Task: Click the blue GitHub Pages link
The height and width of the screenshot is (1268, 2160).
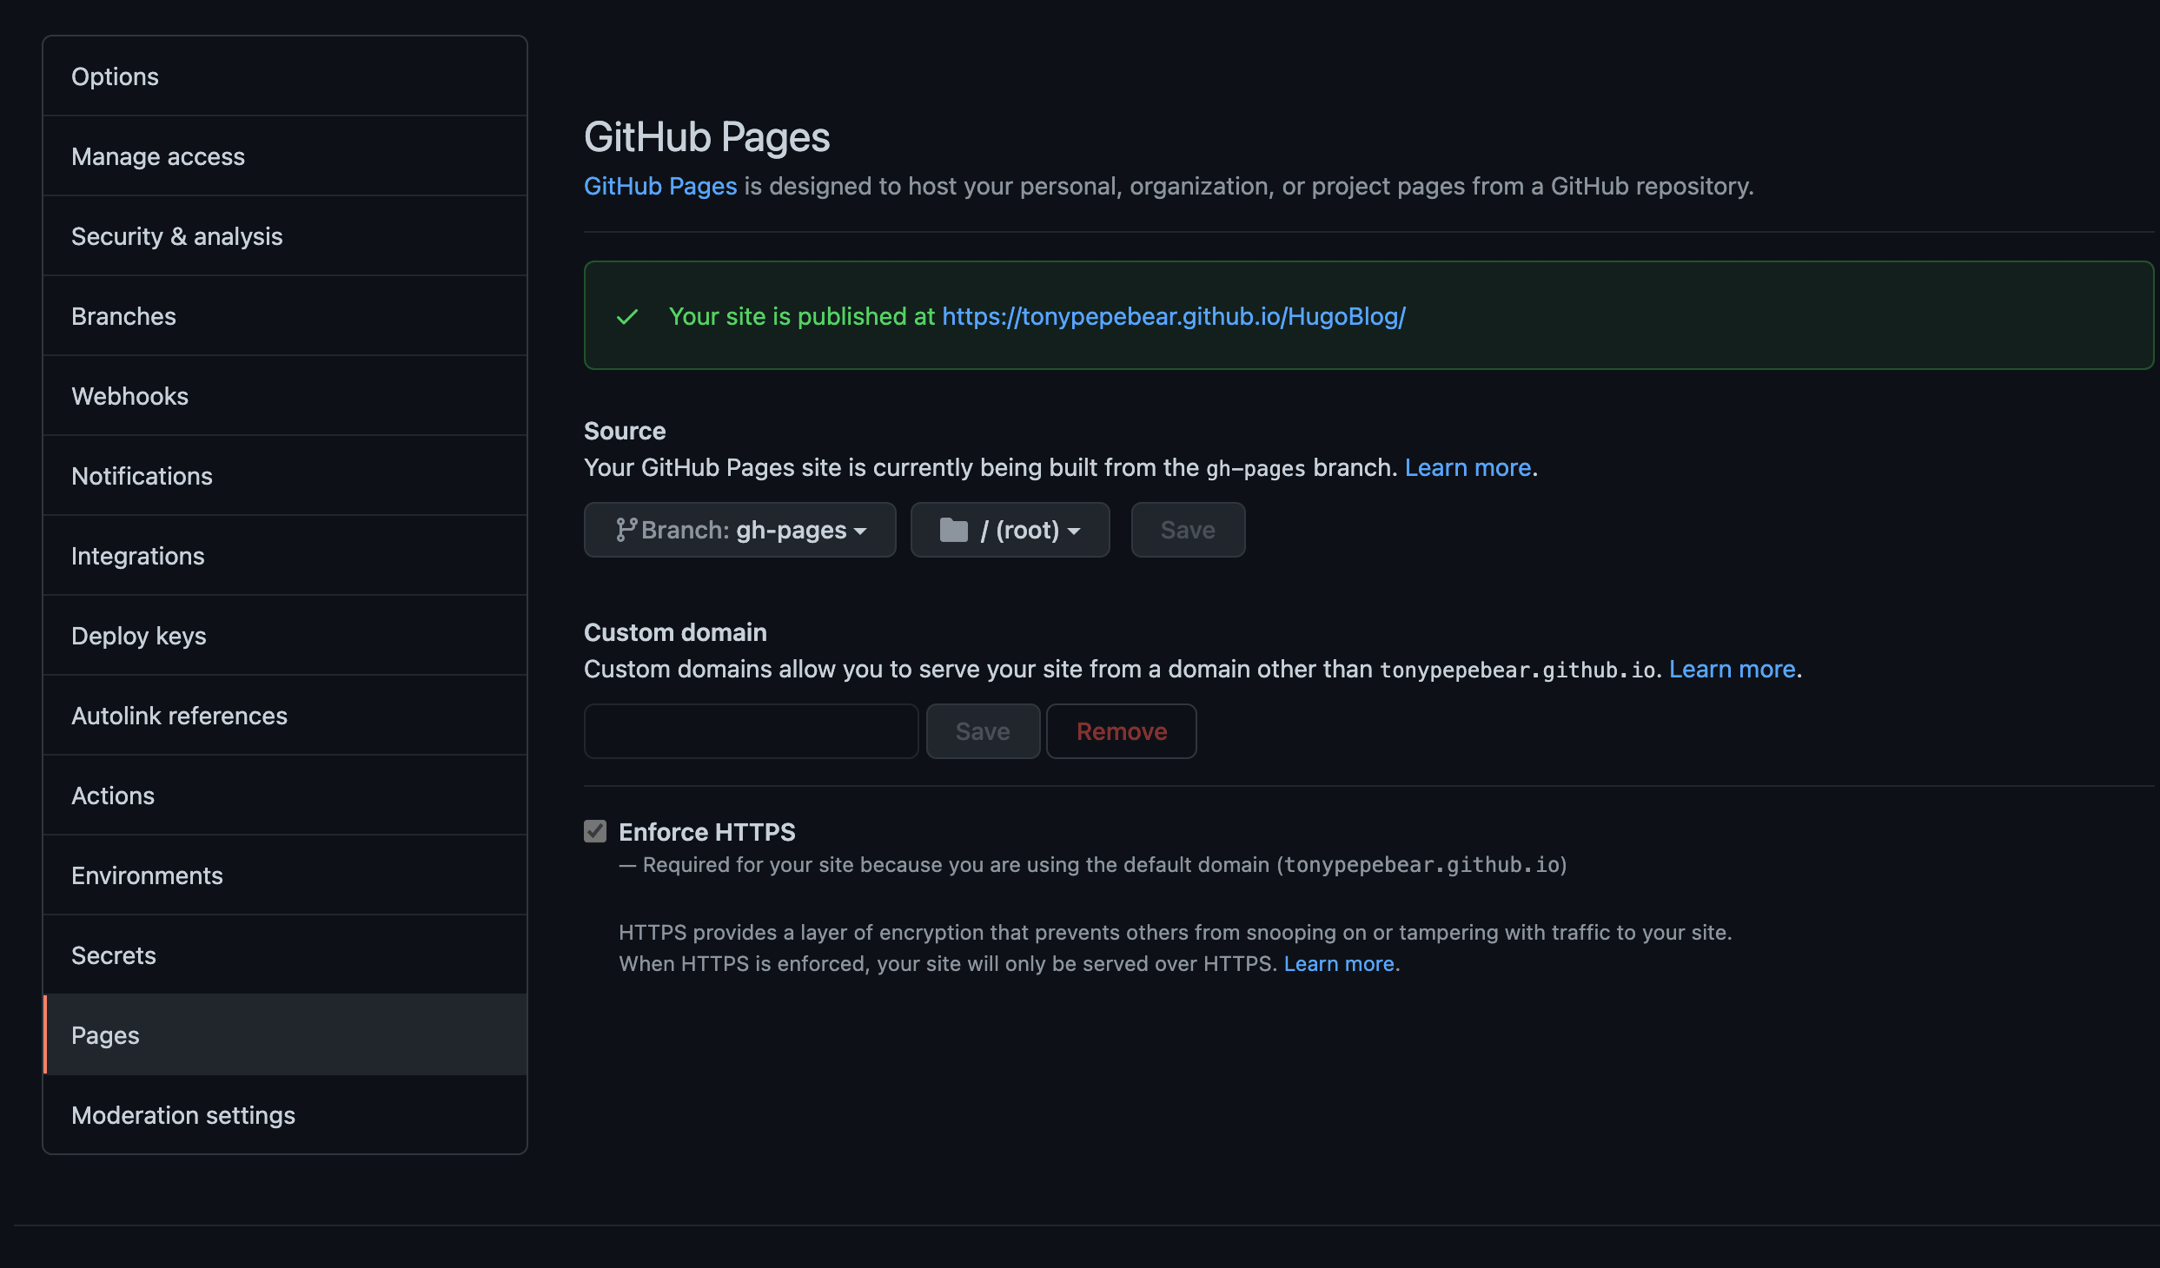Action: coord(660,186)
